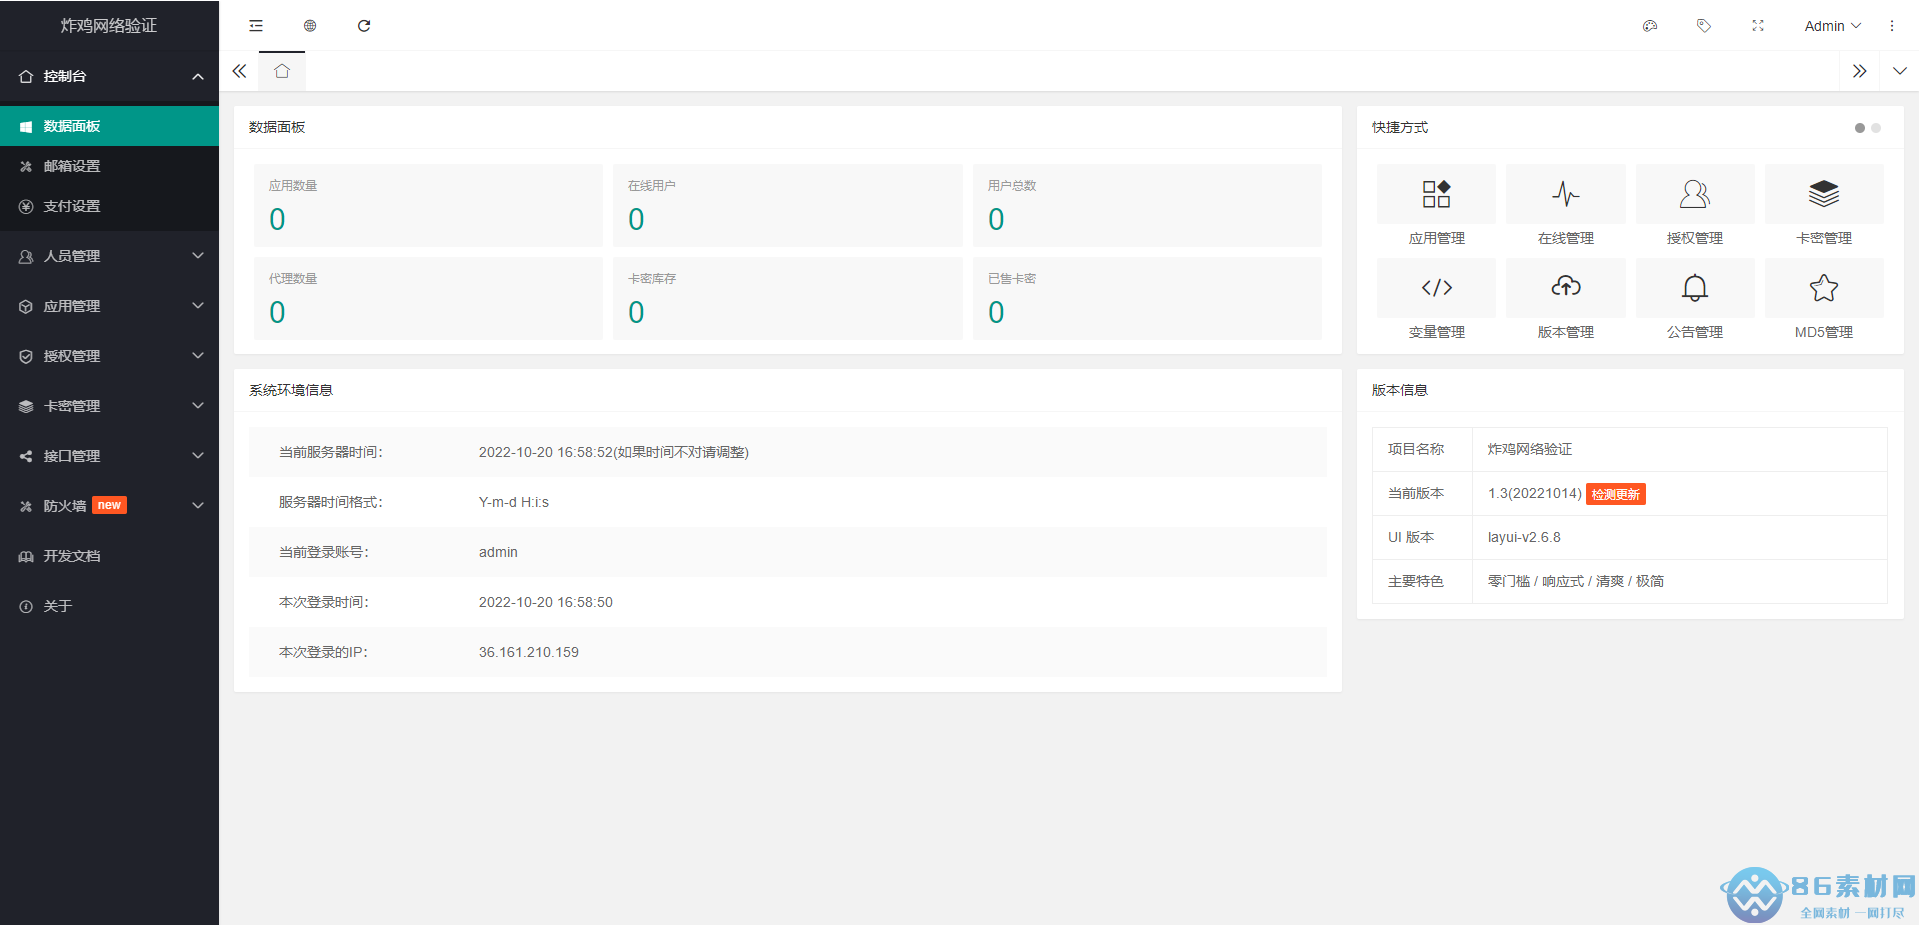Open the 变量管理 code icon
The width and height of the screenshot is (1919, 925).
point(1436,288)
